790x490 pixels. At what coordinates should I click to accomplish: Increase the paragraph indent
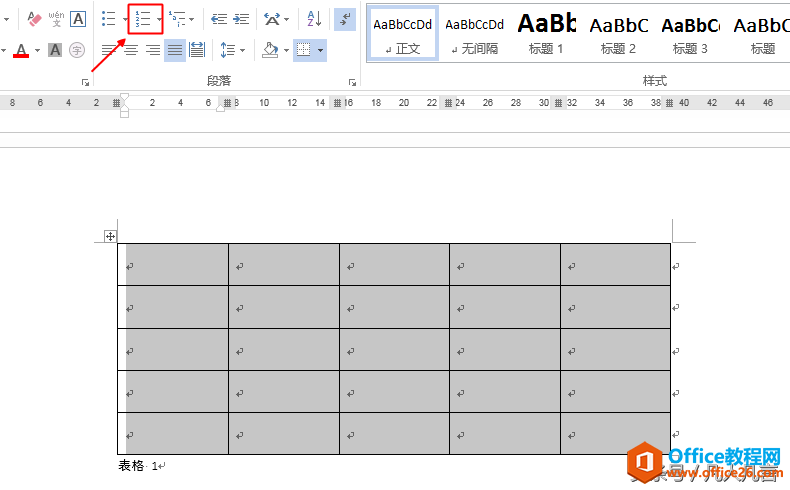pyautogui.click(x=241, y=19)
